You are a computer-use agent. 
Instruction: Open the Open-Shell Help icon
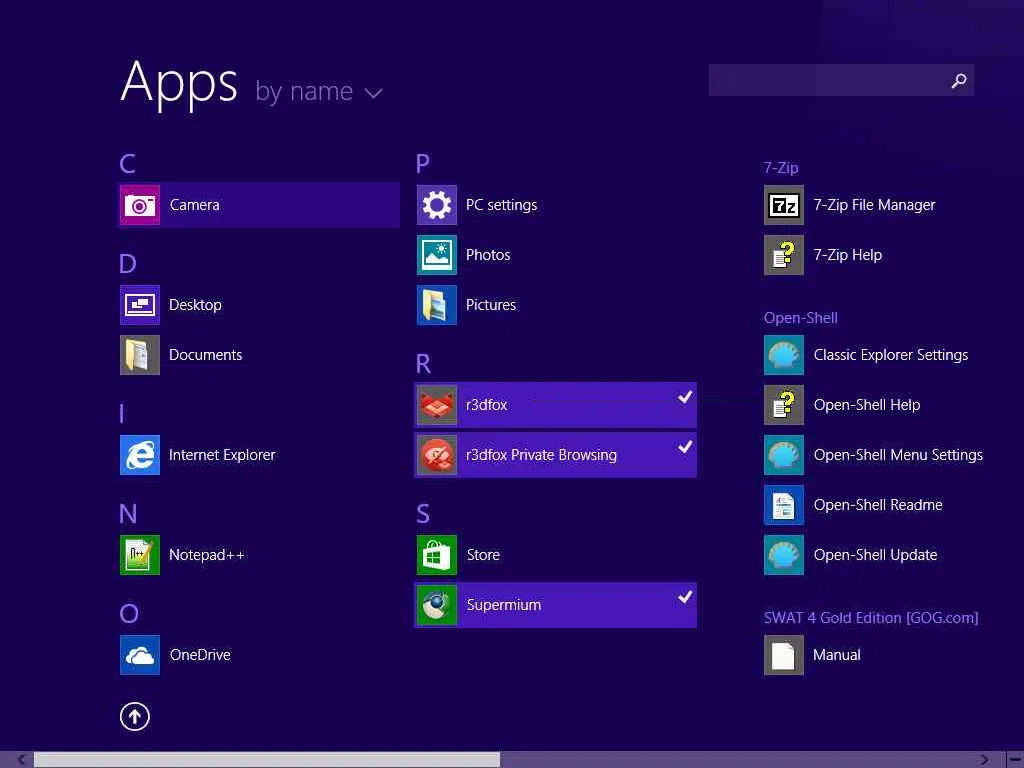coord(784,405)
